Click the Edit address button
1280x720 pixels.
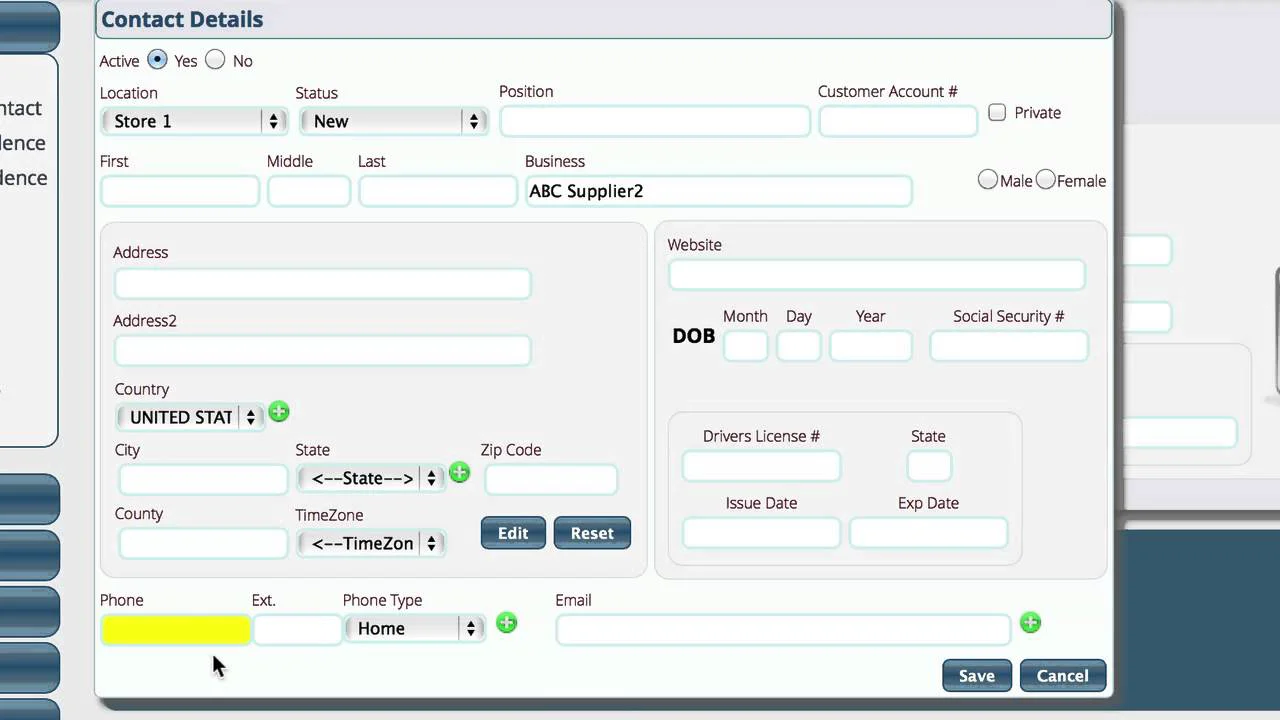513,533
